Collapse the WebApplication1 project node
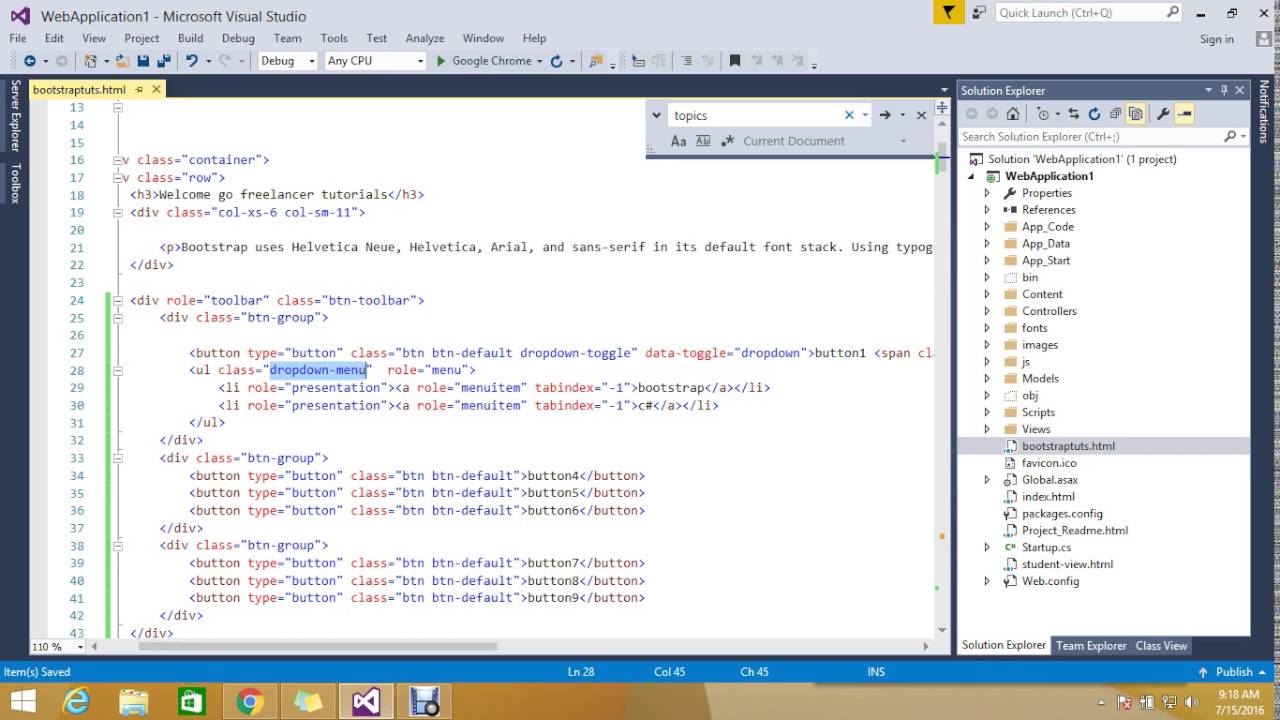Image resolution: width=1280 pixels, height=720 pixels. click(970, 177)
